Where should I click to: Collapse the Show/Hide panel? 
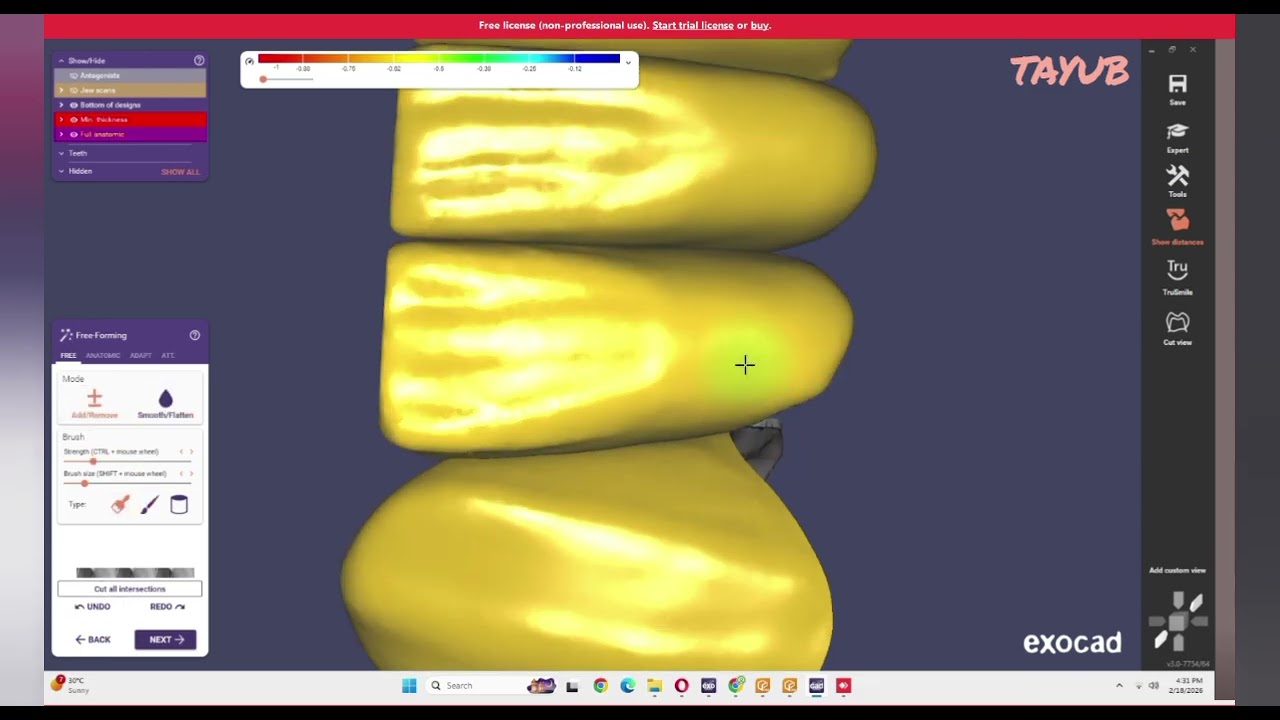pos(61,61)
